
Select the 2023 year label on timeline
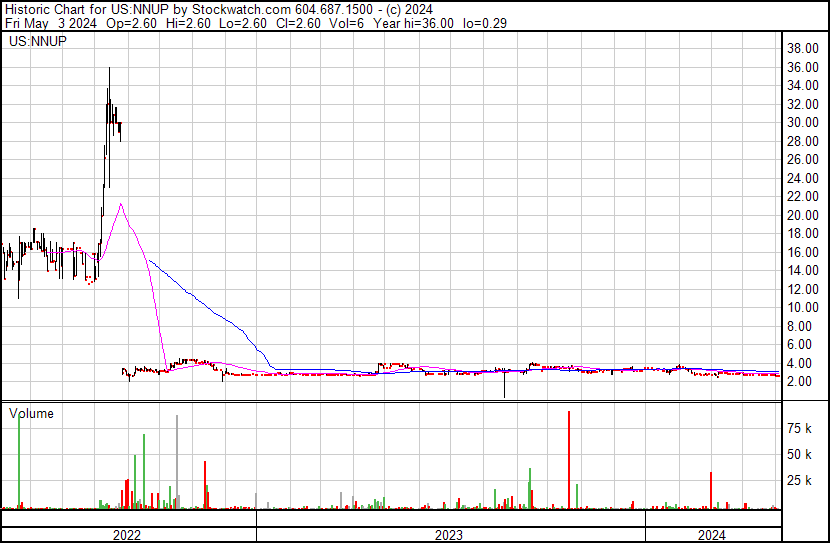click(x=450, y=534)
